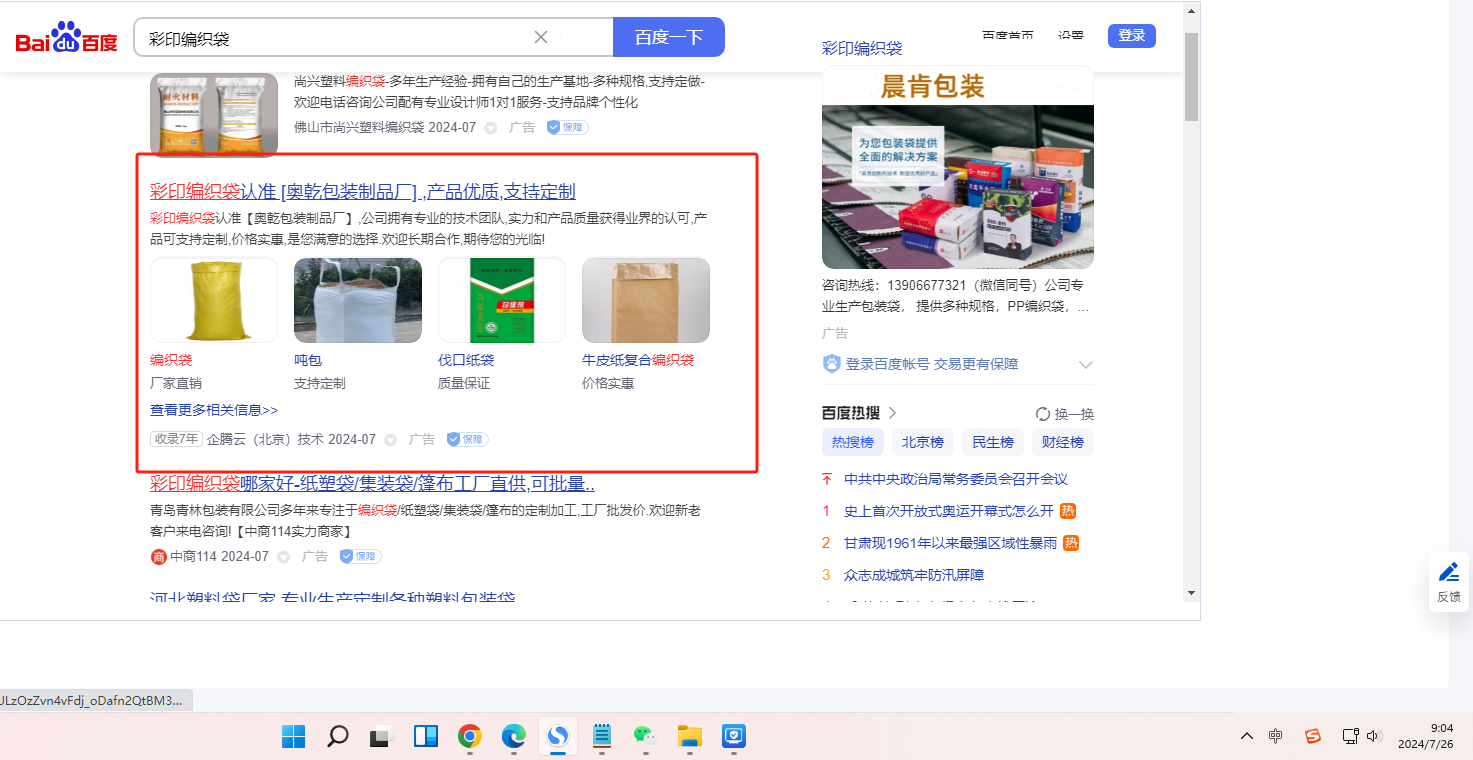Viewport: 1473px width, 760px height.
Task: Open File Explorer from the taskbar
Action: point(690,737)
